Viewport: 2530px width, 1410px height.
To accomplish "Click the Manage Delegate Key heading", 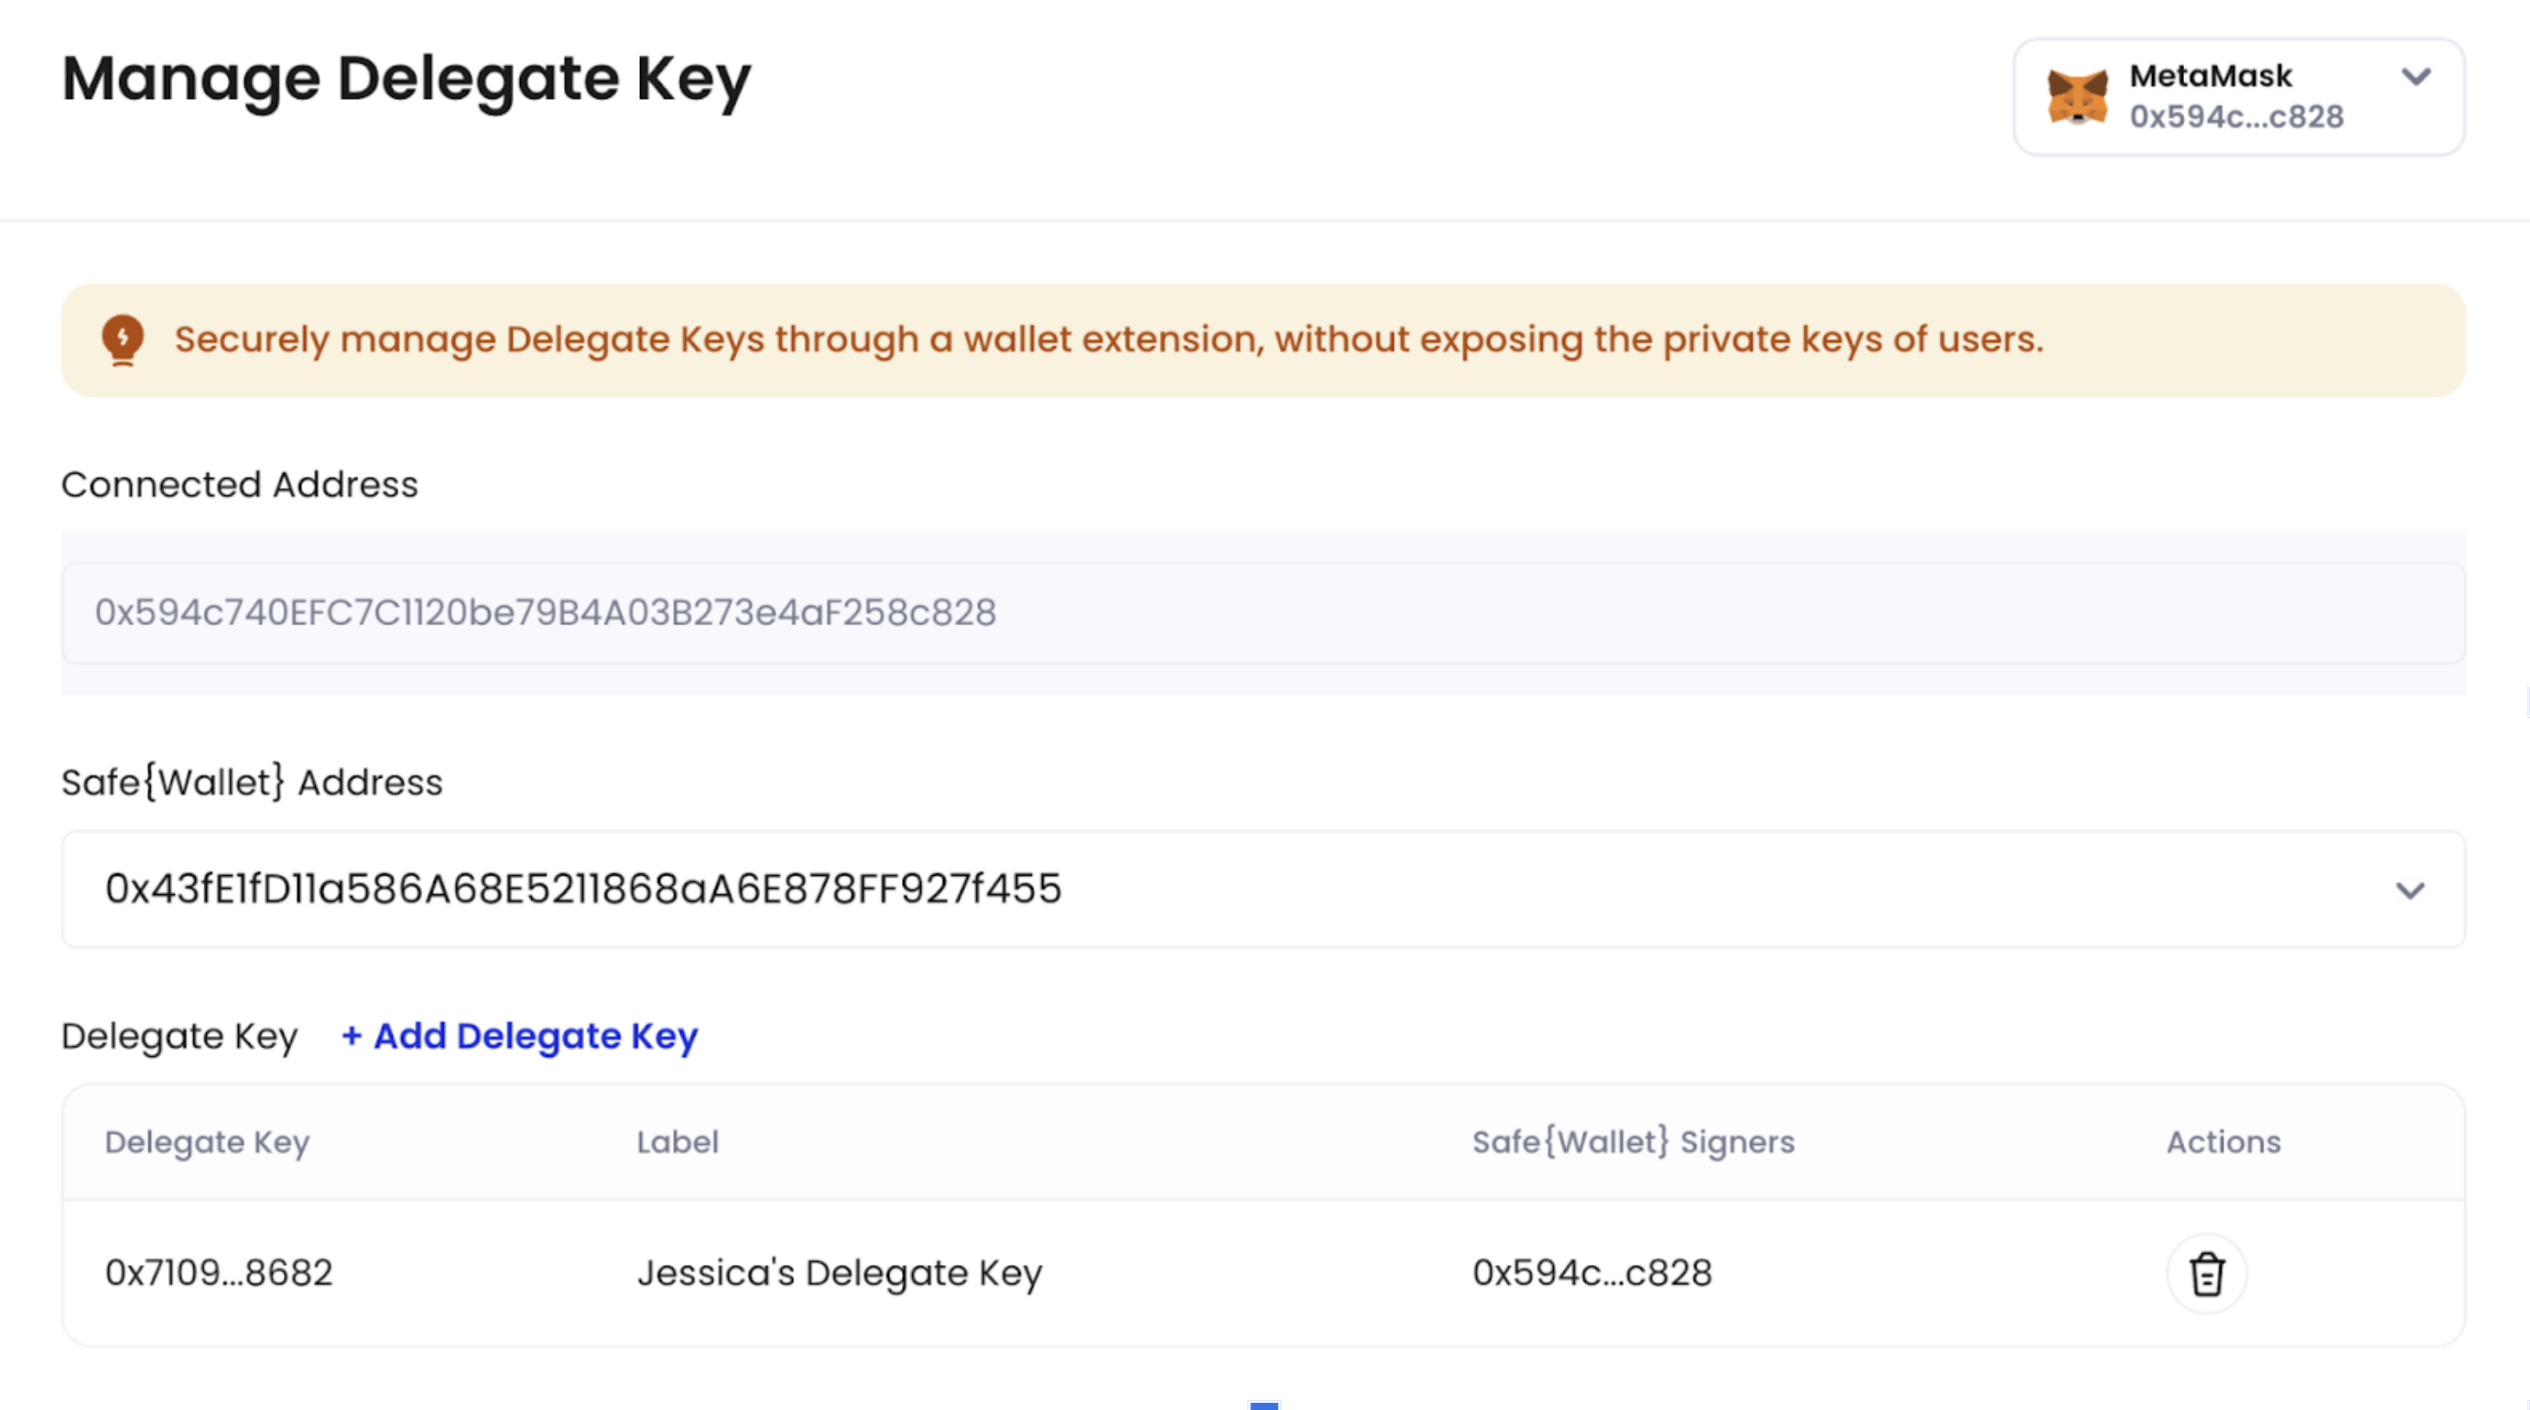I will point(406,80).
